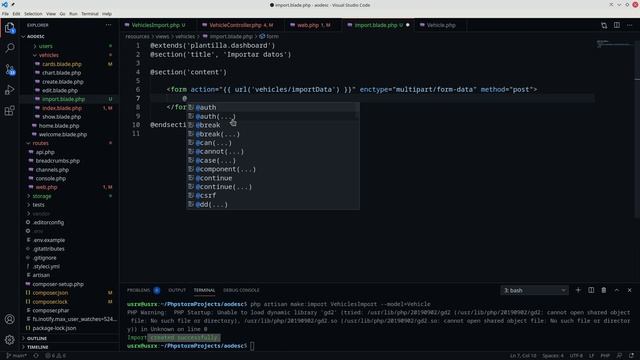640x360 pixels.
Task: Switch to OUTPUT panel tab
Action: coord(177,290)
